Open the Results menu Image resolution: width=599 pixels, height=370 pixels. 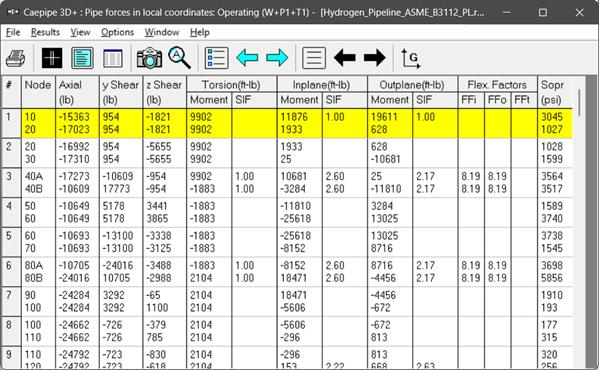coord(45,32)
